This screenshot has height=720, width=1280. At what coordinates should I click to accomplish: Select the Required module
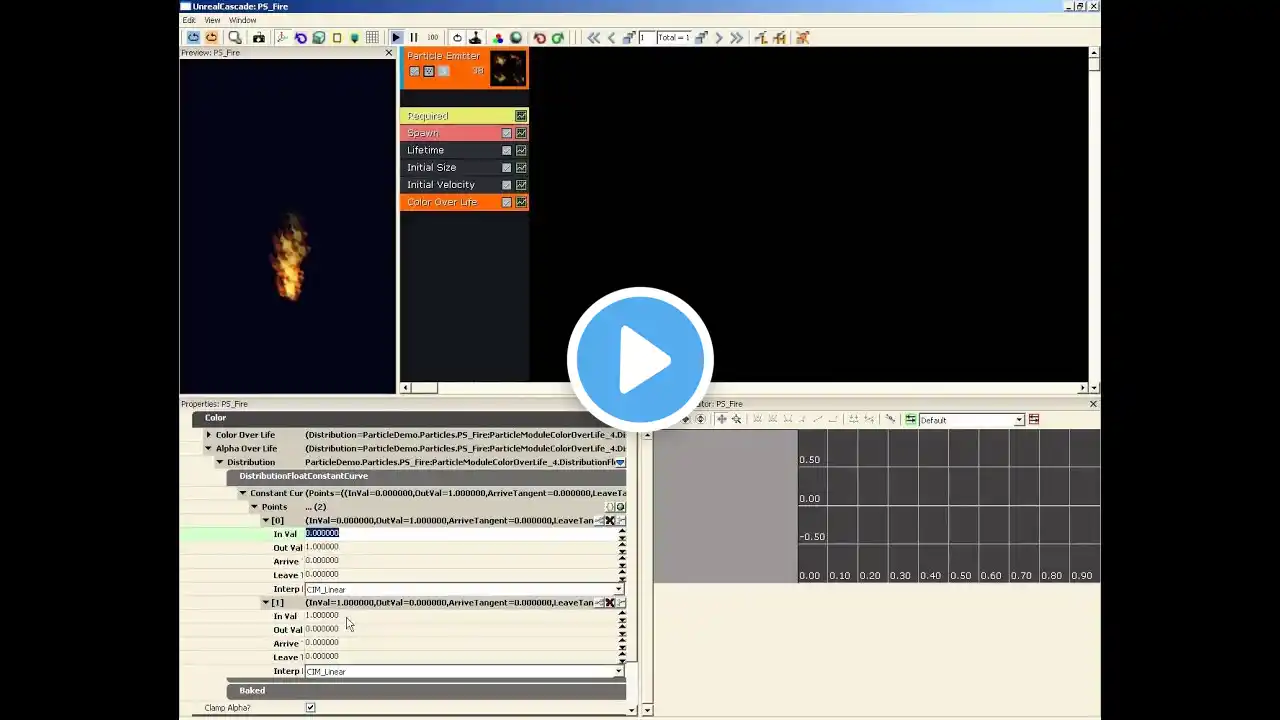tap(464, 116)
